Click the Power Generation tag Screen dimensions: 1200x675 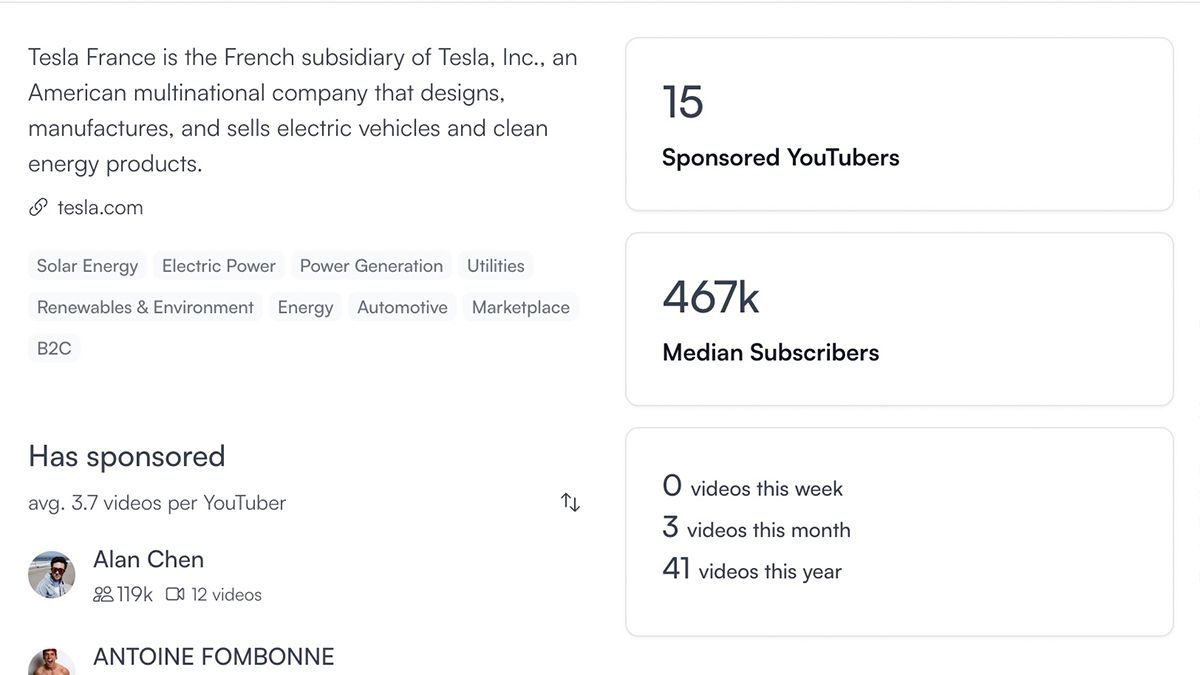coord(371,266)
